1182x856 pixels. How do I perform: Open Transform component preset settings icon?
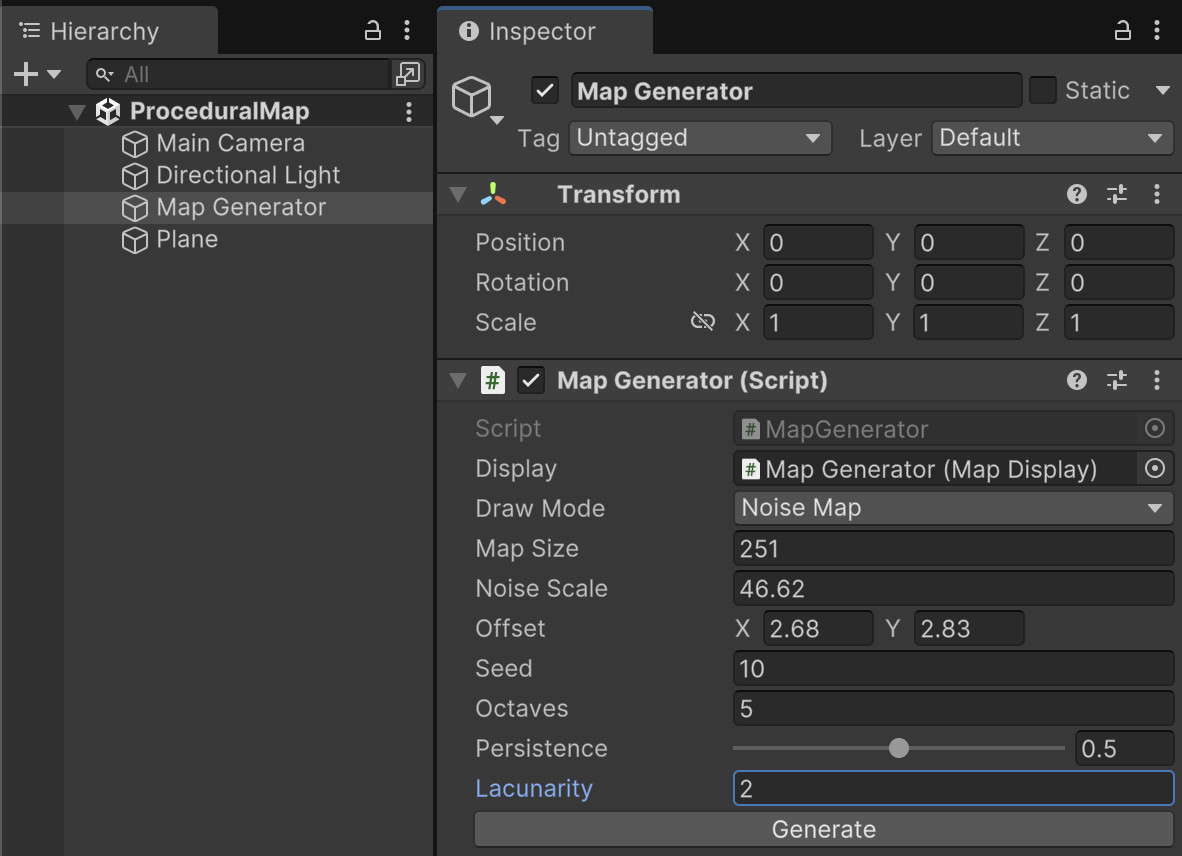pyautogui.click(x=1117, y=194)
